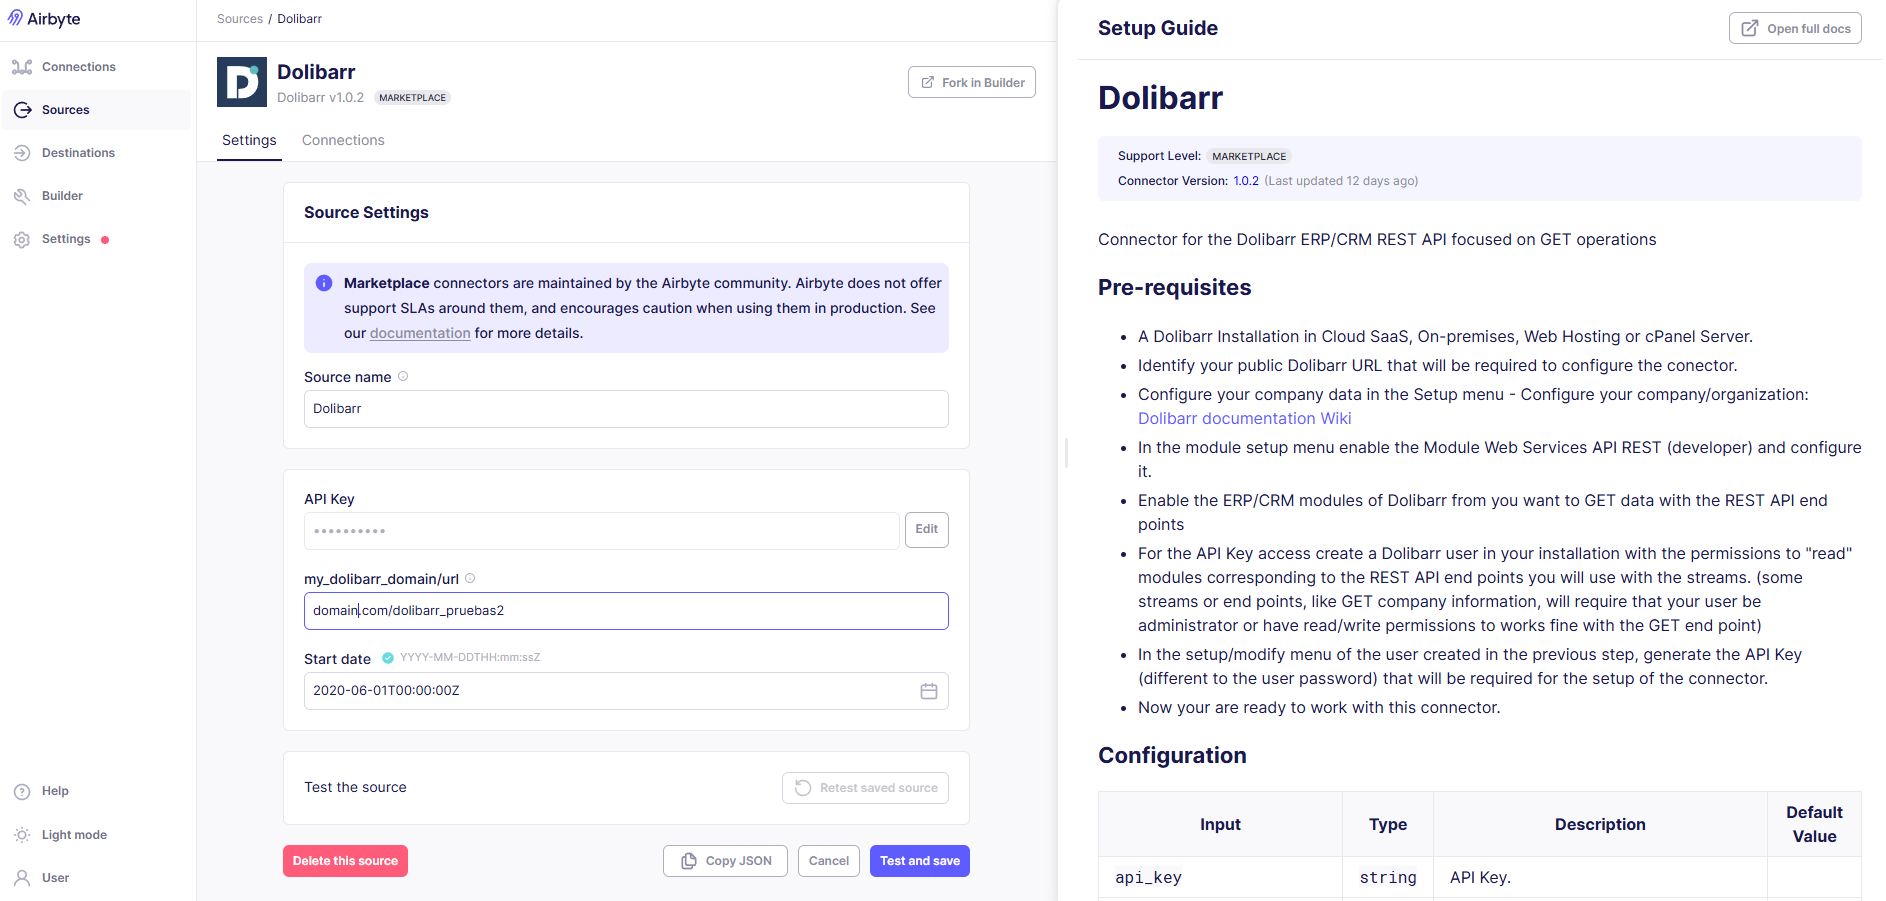Click Open full docs button
1886x901 pixels.
[1795, 29]
